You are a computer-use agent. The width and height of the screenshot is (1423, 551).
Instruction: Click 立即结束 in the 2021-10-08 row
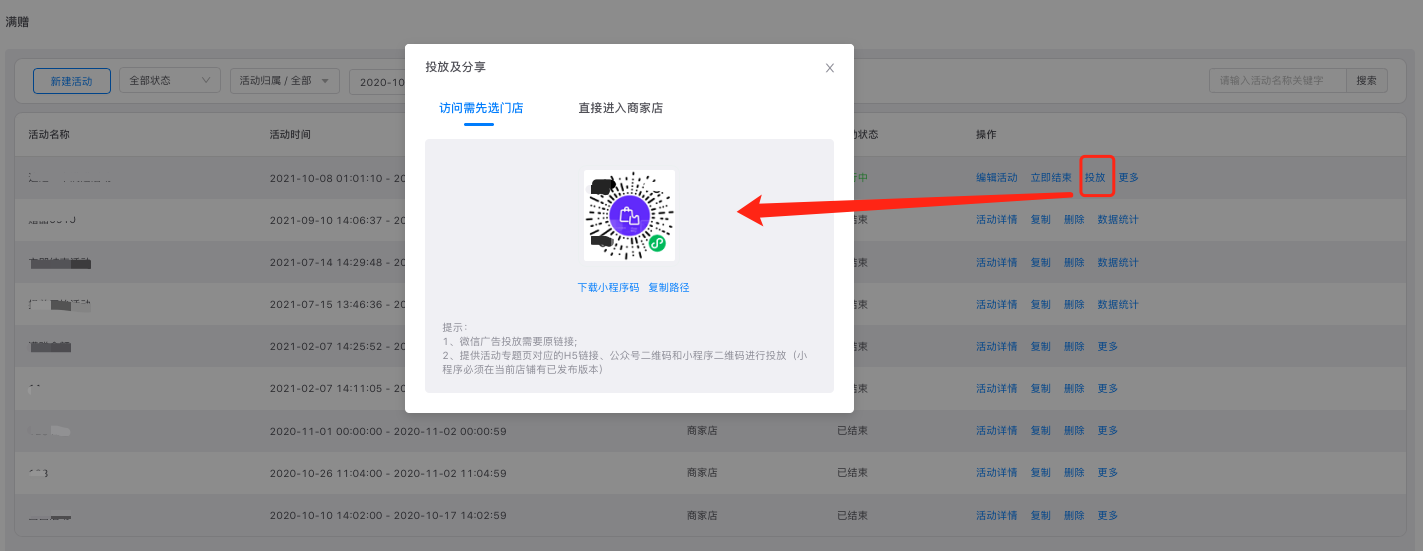[1051, 178]
